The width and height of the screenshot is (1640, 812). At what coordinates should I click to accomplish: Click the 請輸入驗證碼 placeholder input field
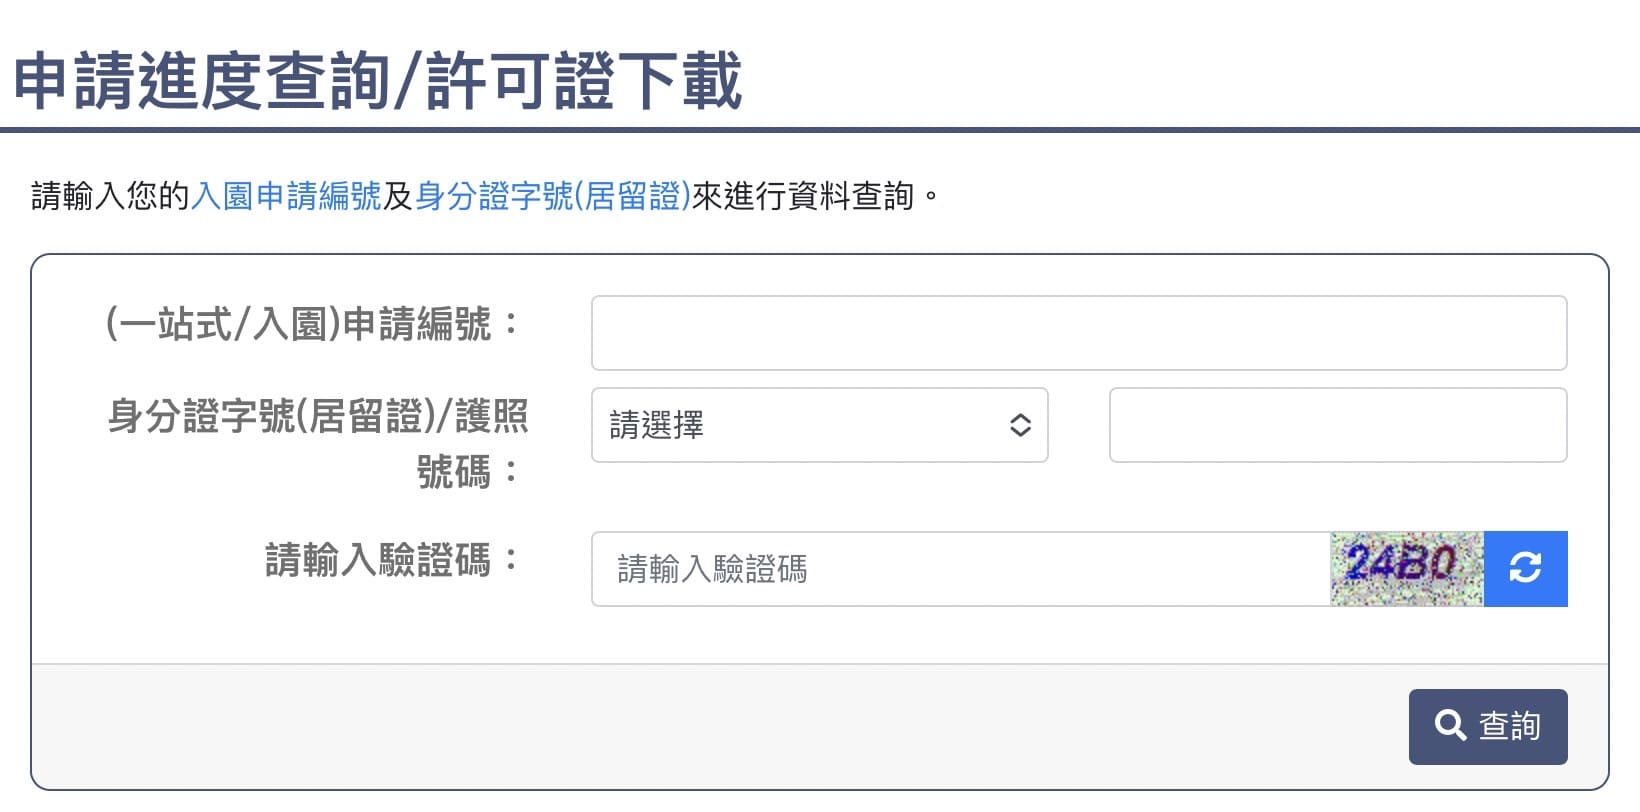tap(961, 569)
